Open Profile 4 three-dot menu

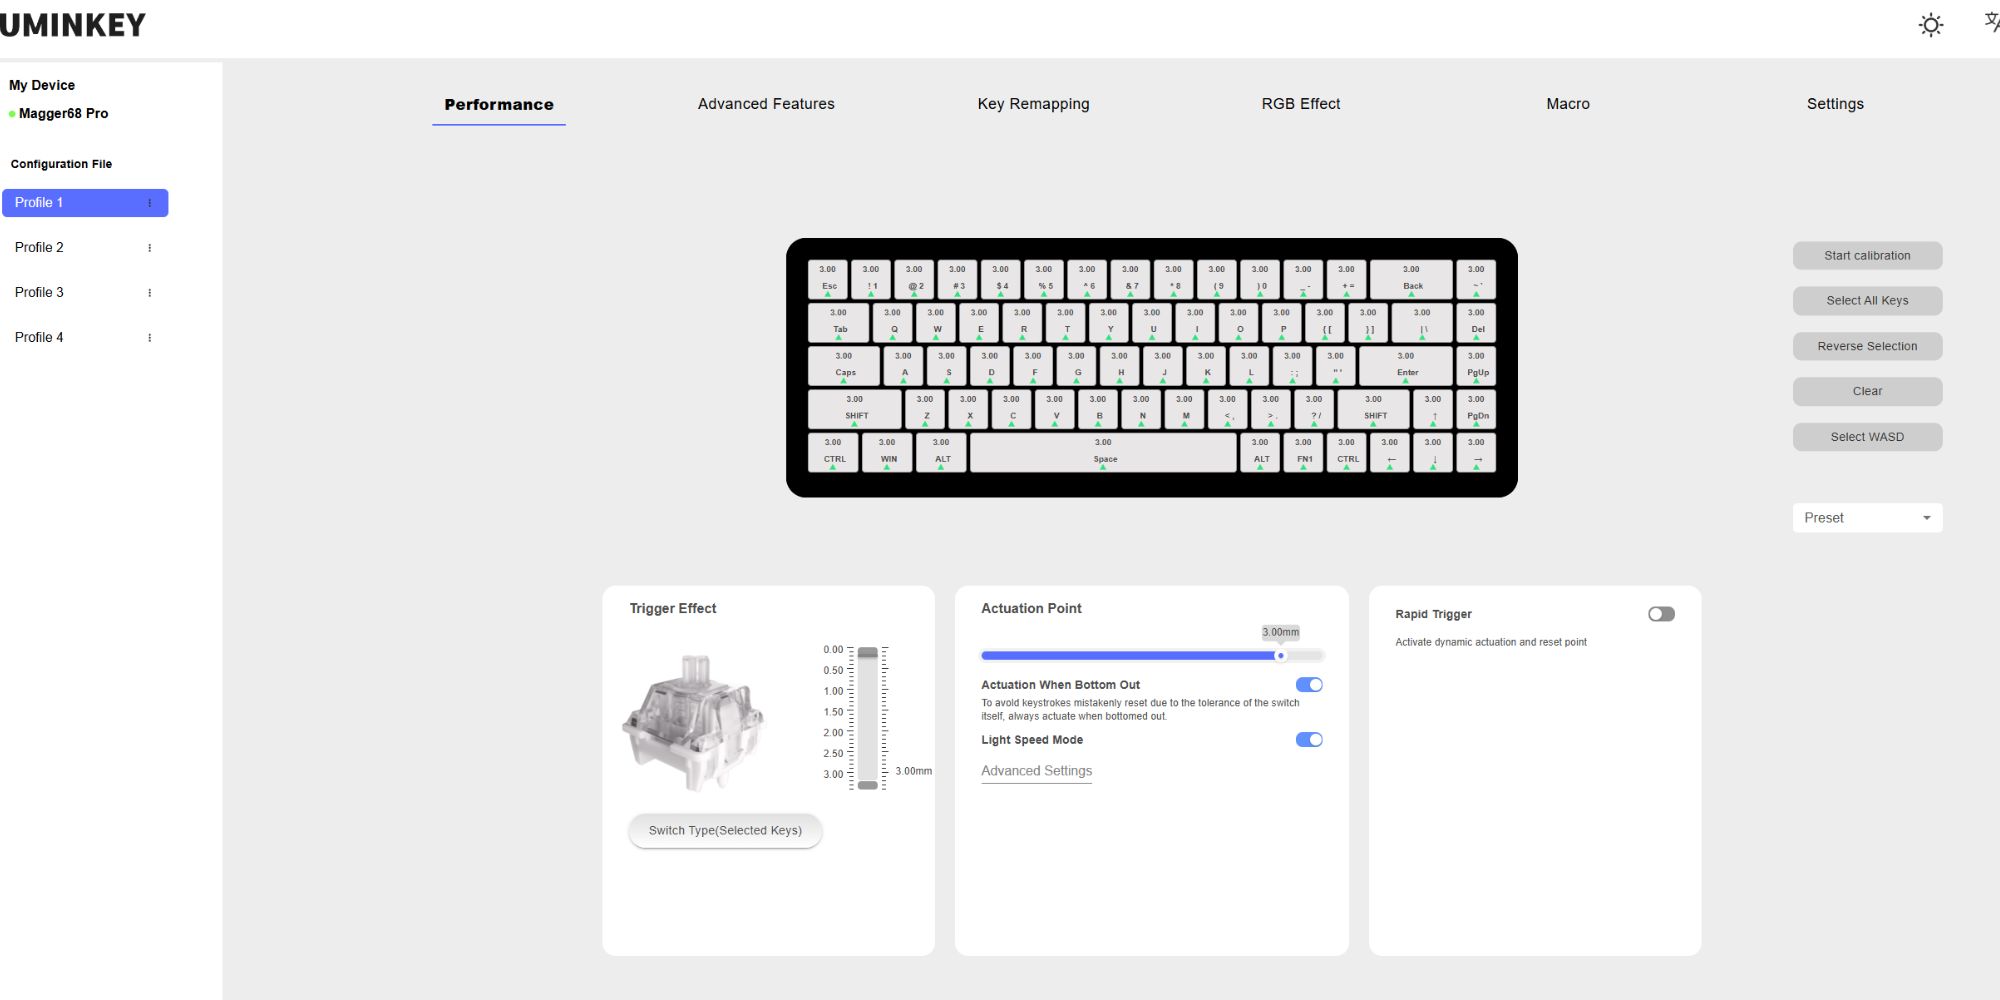150,338
